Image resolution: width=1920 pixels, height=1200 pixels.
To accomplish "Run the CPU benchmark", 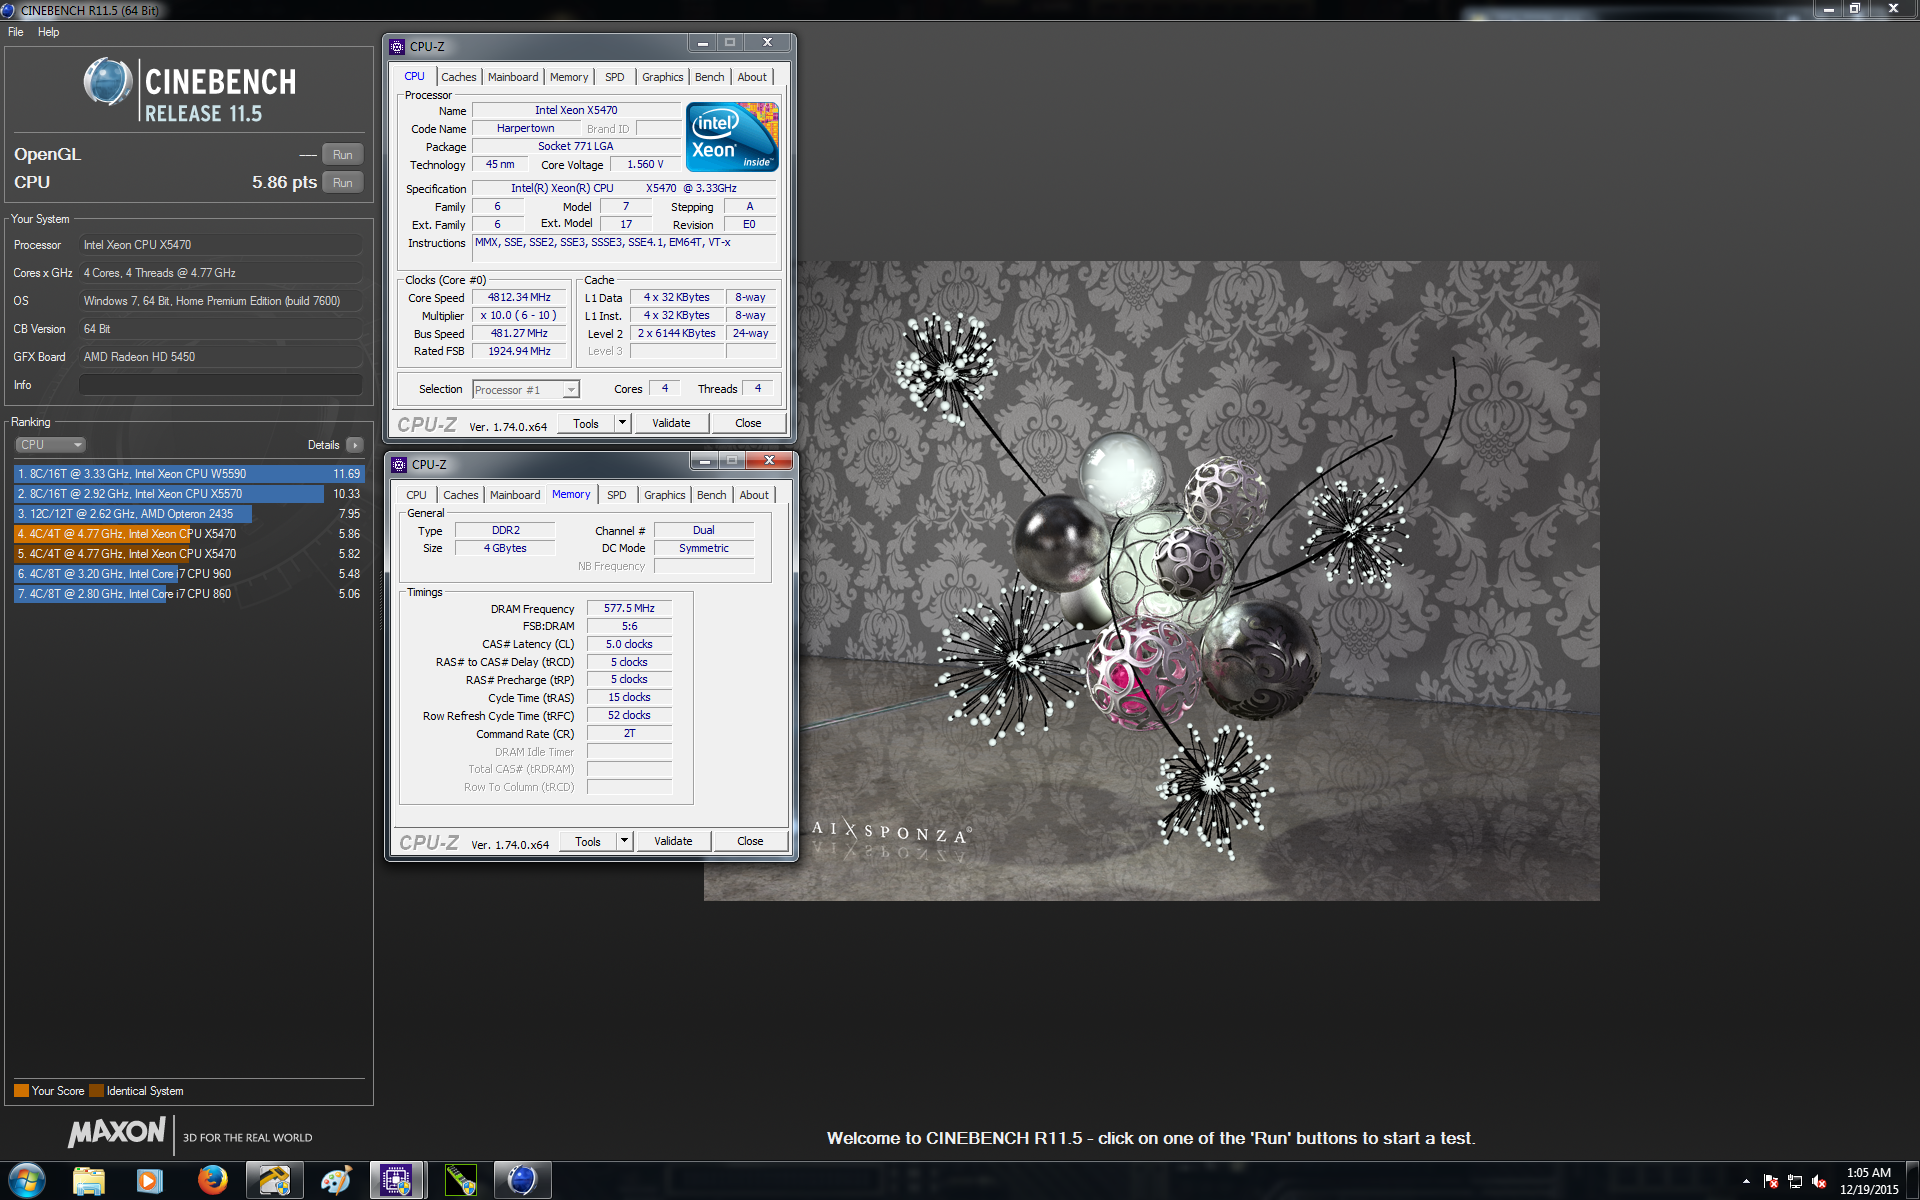I will [x=343, y=183].
